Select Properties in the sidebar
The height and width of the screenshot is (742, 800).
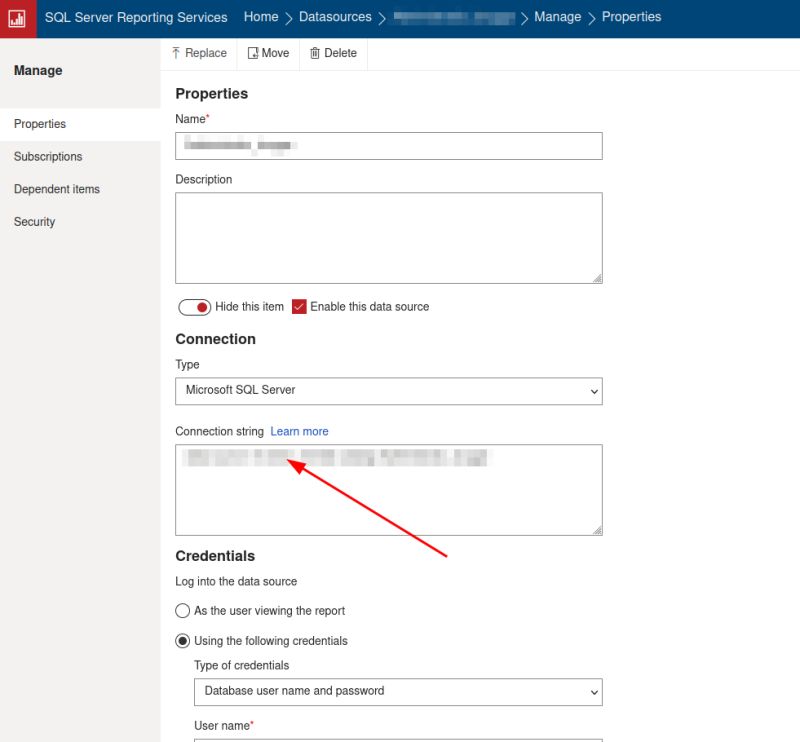[x=37, y=123]
